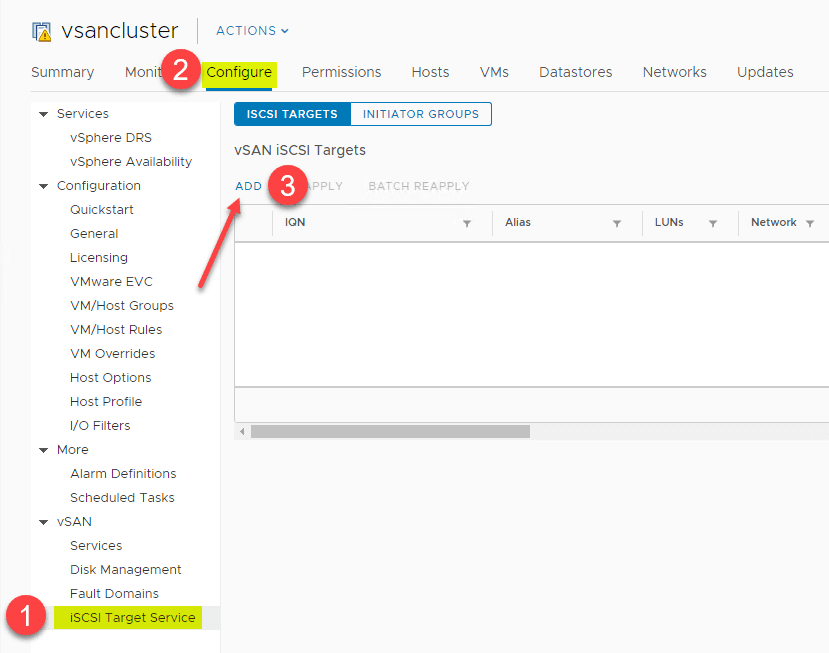Collapse the Configuration section
This screenshot has height=653, width=829.
tap(42, 185)
